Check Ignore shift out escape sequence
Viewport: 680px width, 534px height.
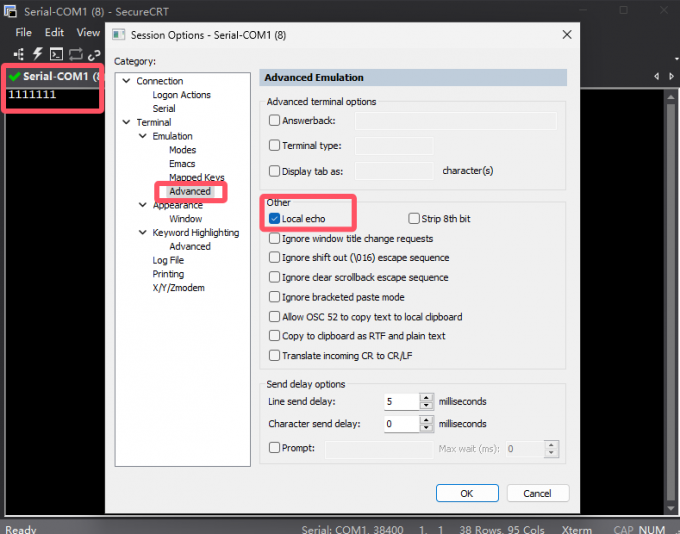(274, 258)
